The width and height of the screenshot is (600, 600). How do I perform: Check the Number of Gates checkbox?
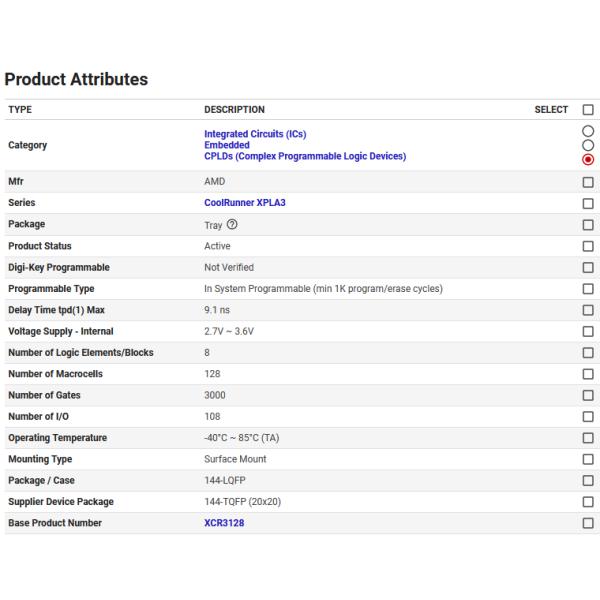(588, 395)
